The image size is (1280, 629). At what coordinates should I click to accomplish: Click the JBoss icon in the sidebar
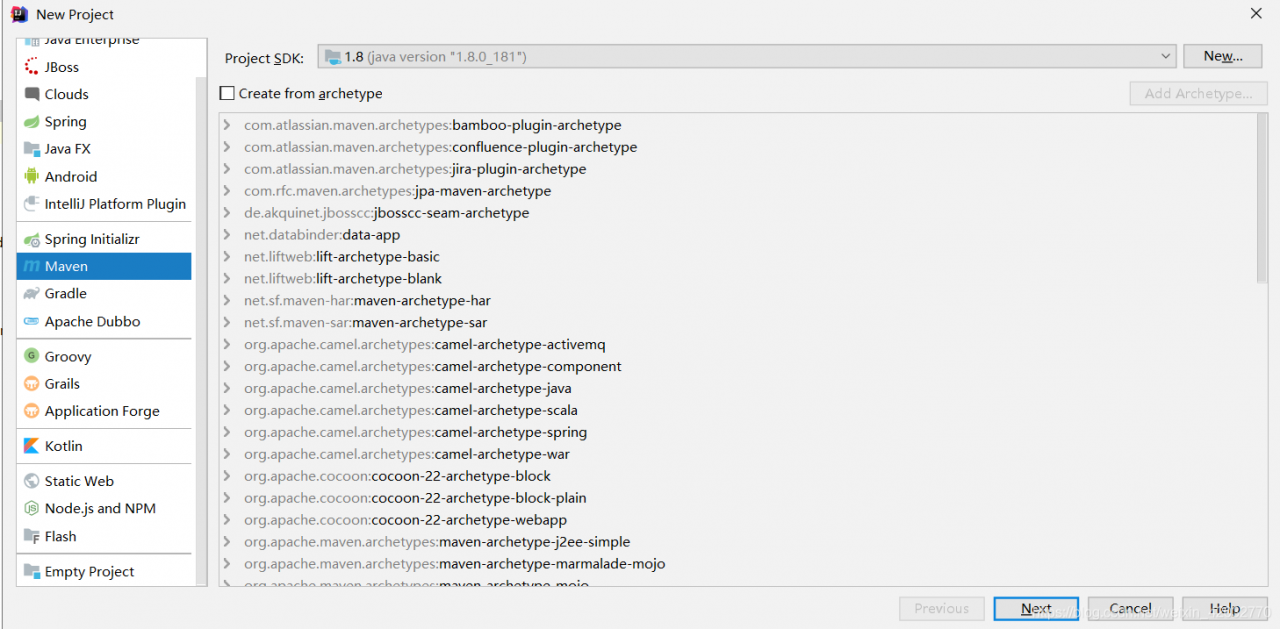32,67
